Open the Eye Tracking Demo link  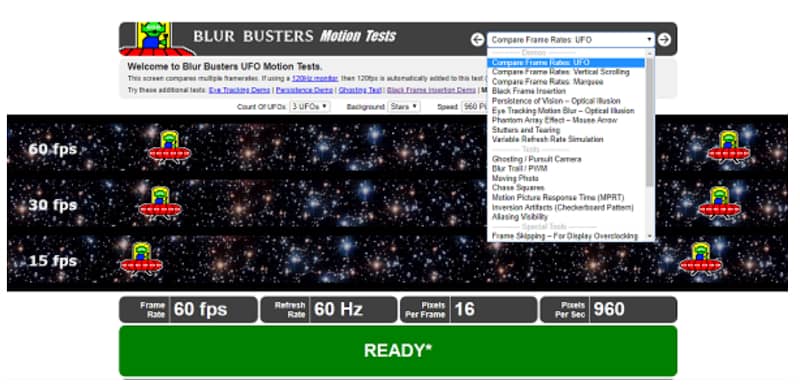tap(239, 90)
